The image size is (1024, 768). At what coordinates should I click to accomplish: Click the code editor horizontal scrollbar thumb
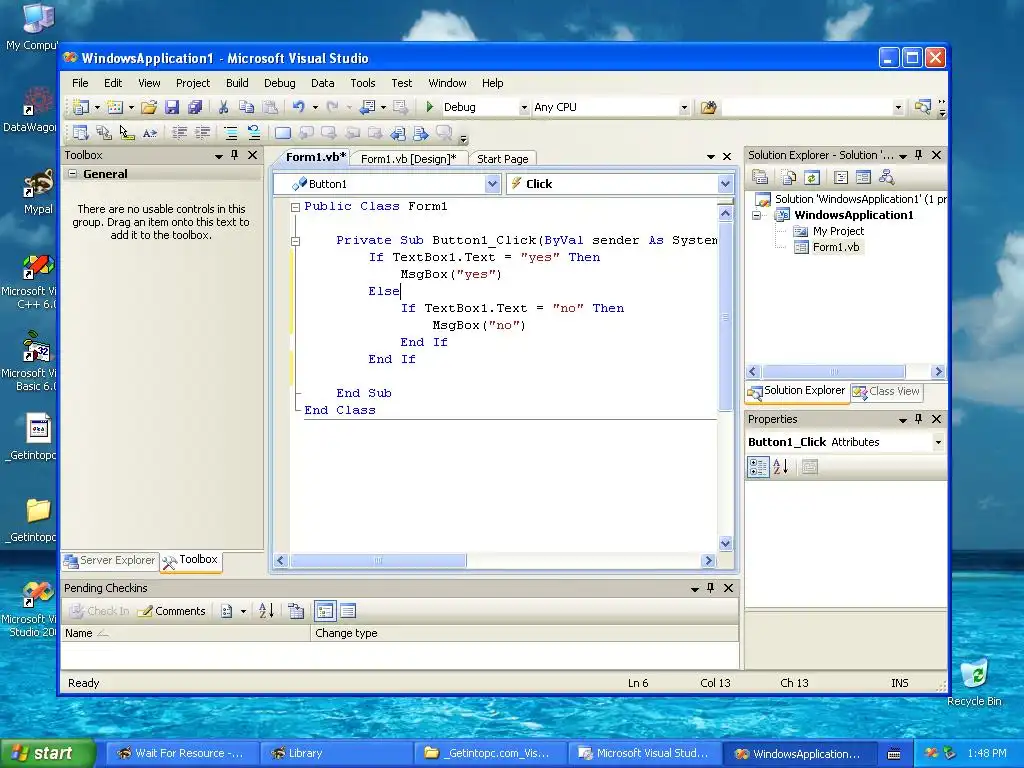coord(377,560)
